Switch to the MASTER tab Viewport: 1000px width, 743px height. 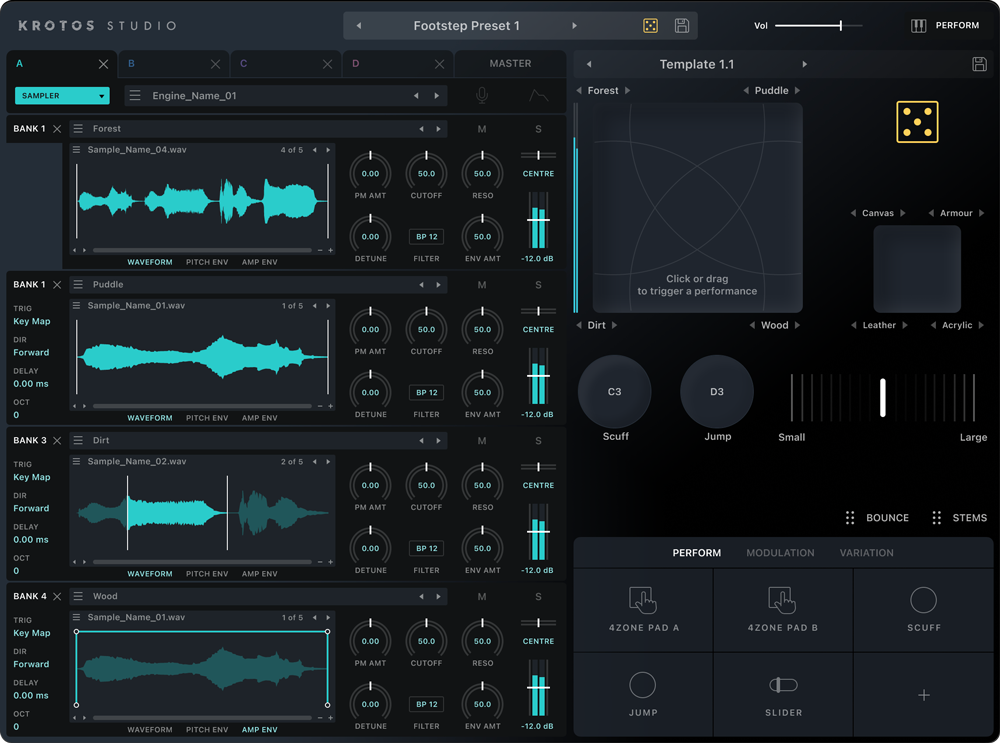pos(510,64)
